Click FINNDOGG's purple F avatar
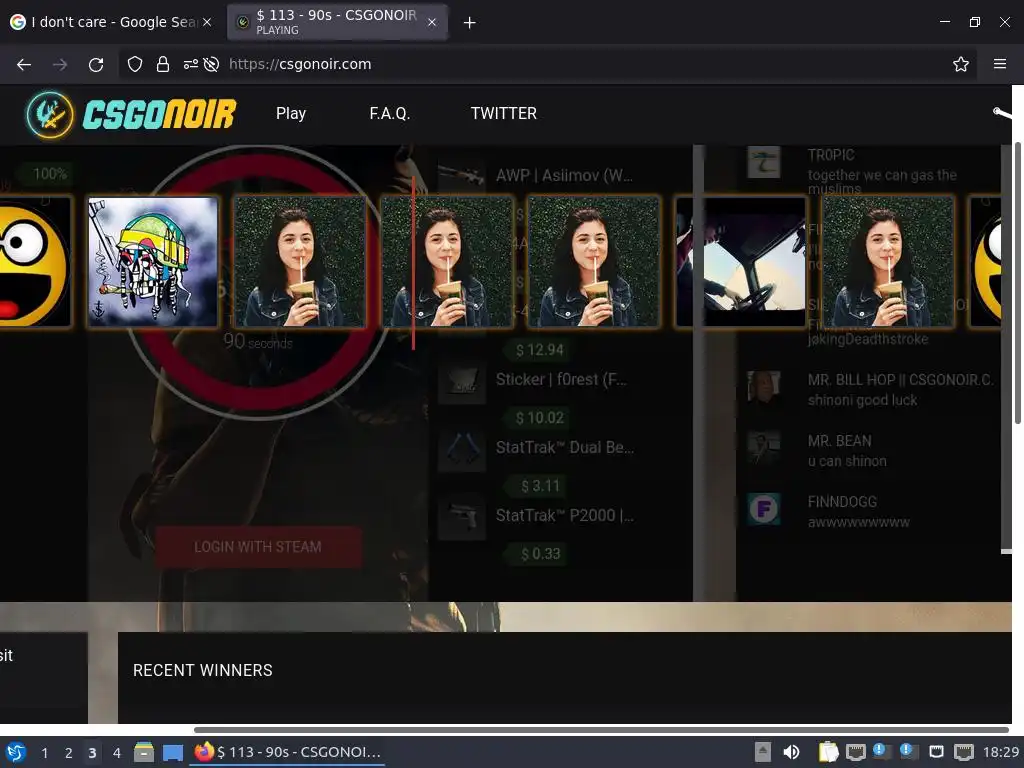This screenshot has height=768, width=1024. 763,509
